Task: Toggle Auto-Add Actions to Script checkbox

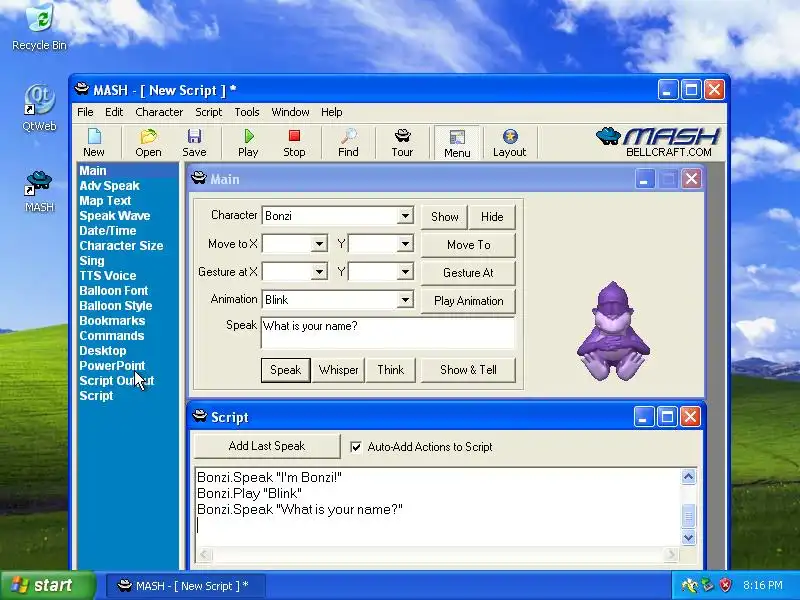Action: tap(356, 447)
